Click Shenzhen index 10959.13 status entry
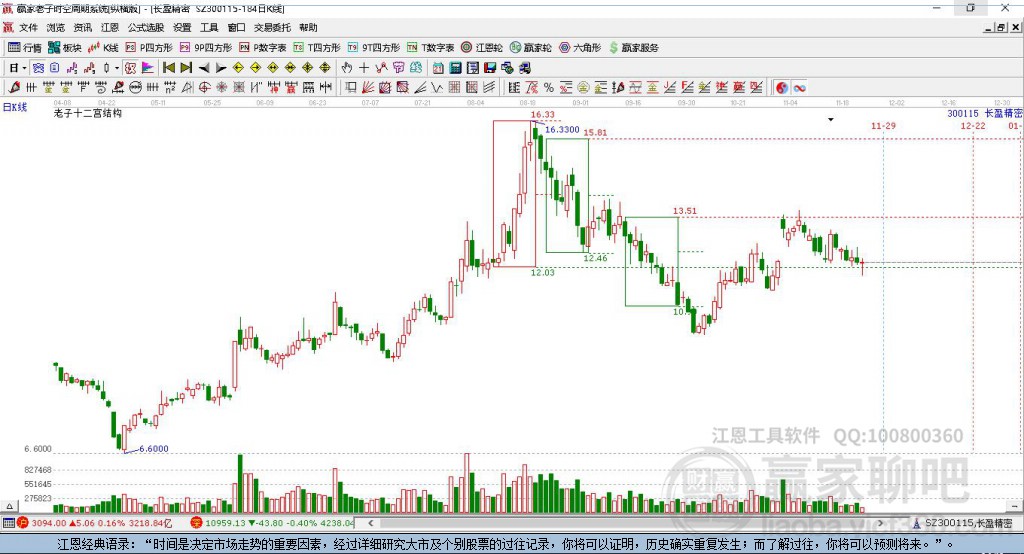This screenshot has width=1024, height=554. 272,523
